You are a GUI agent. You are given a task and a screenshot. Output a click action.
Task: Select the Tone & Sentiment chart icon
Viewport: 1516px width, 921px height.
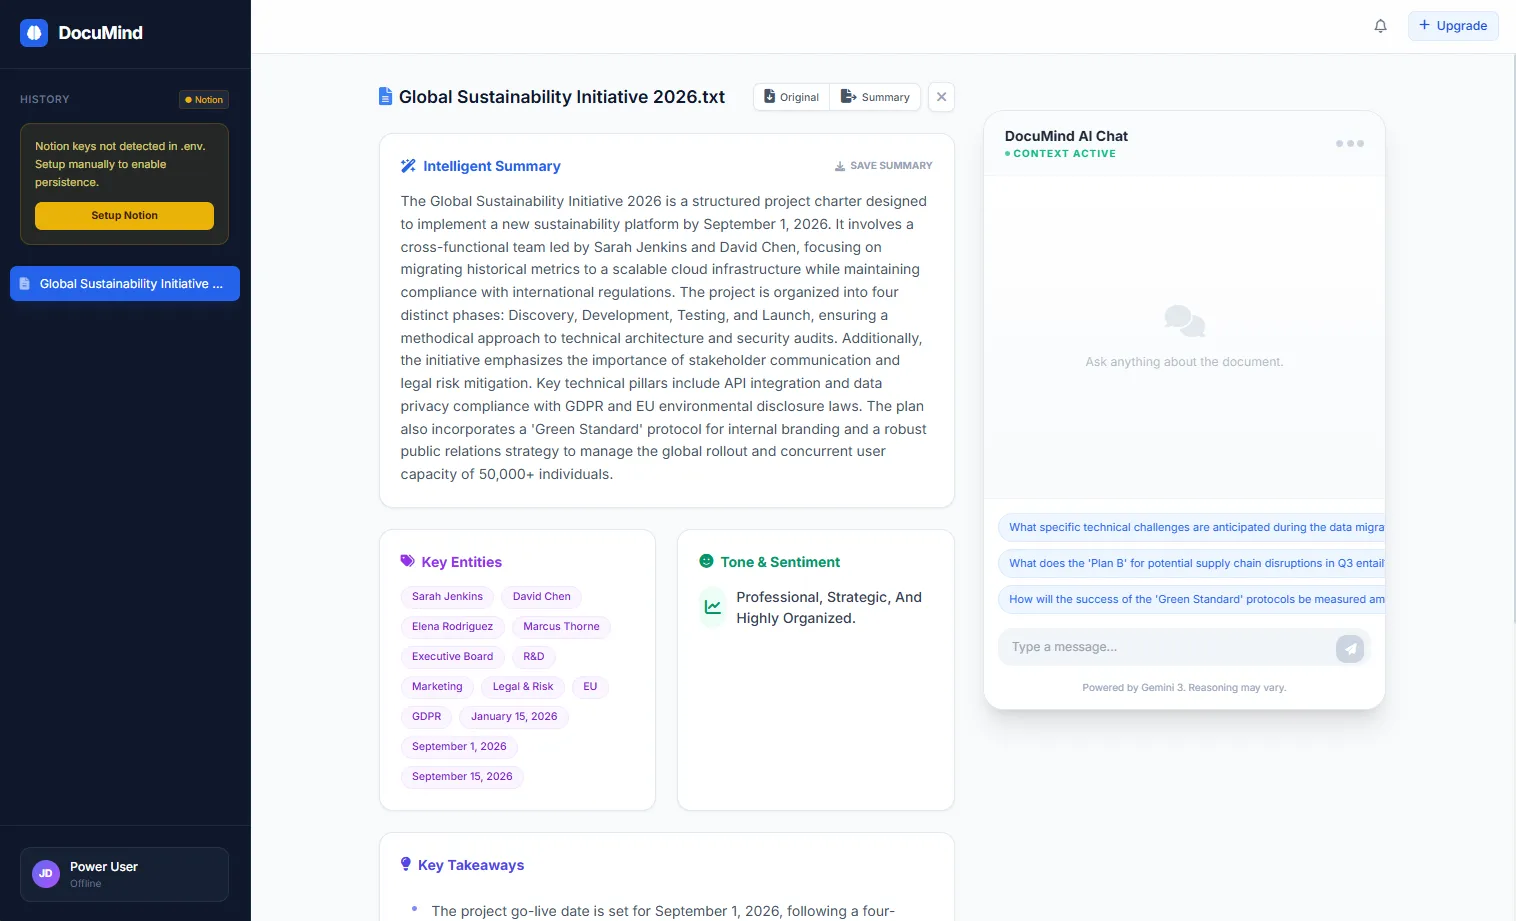(x=711, y=607)
